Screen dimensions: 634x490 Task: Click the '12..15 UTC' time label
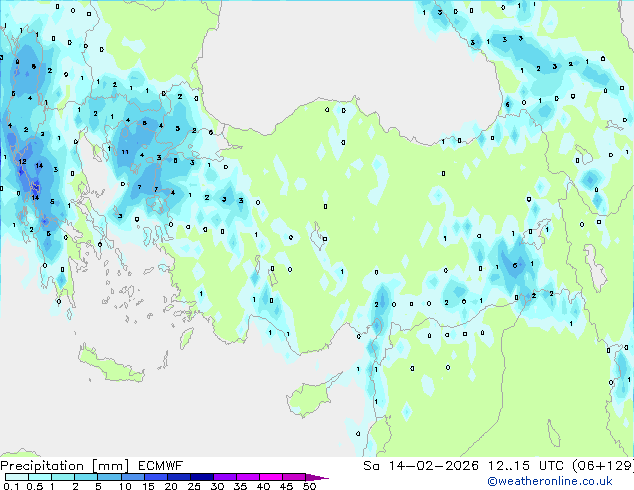coord(526,466)
